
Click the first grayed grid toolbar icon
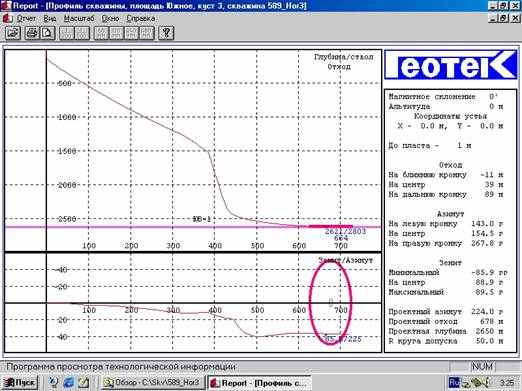67,33
